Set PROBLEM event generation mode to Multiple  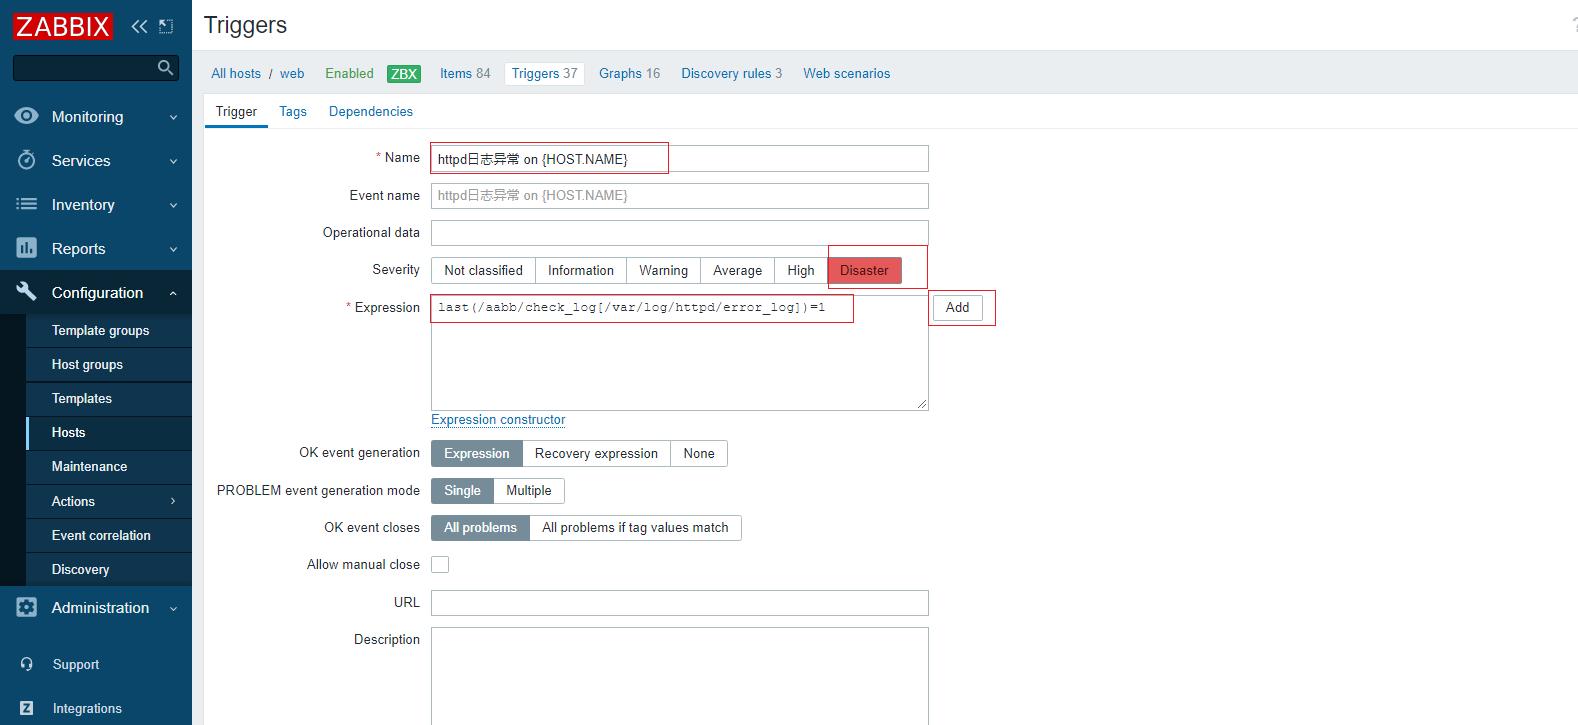tap(529, 491)
